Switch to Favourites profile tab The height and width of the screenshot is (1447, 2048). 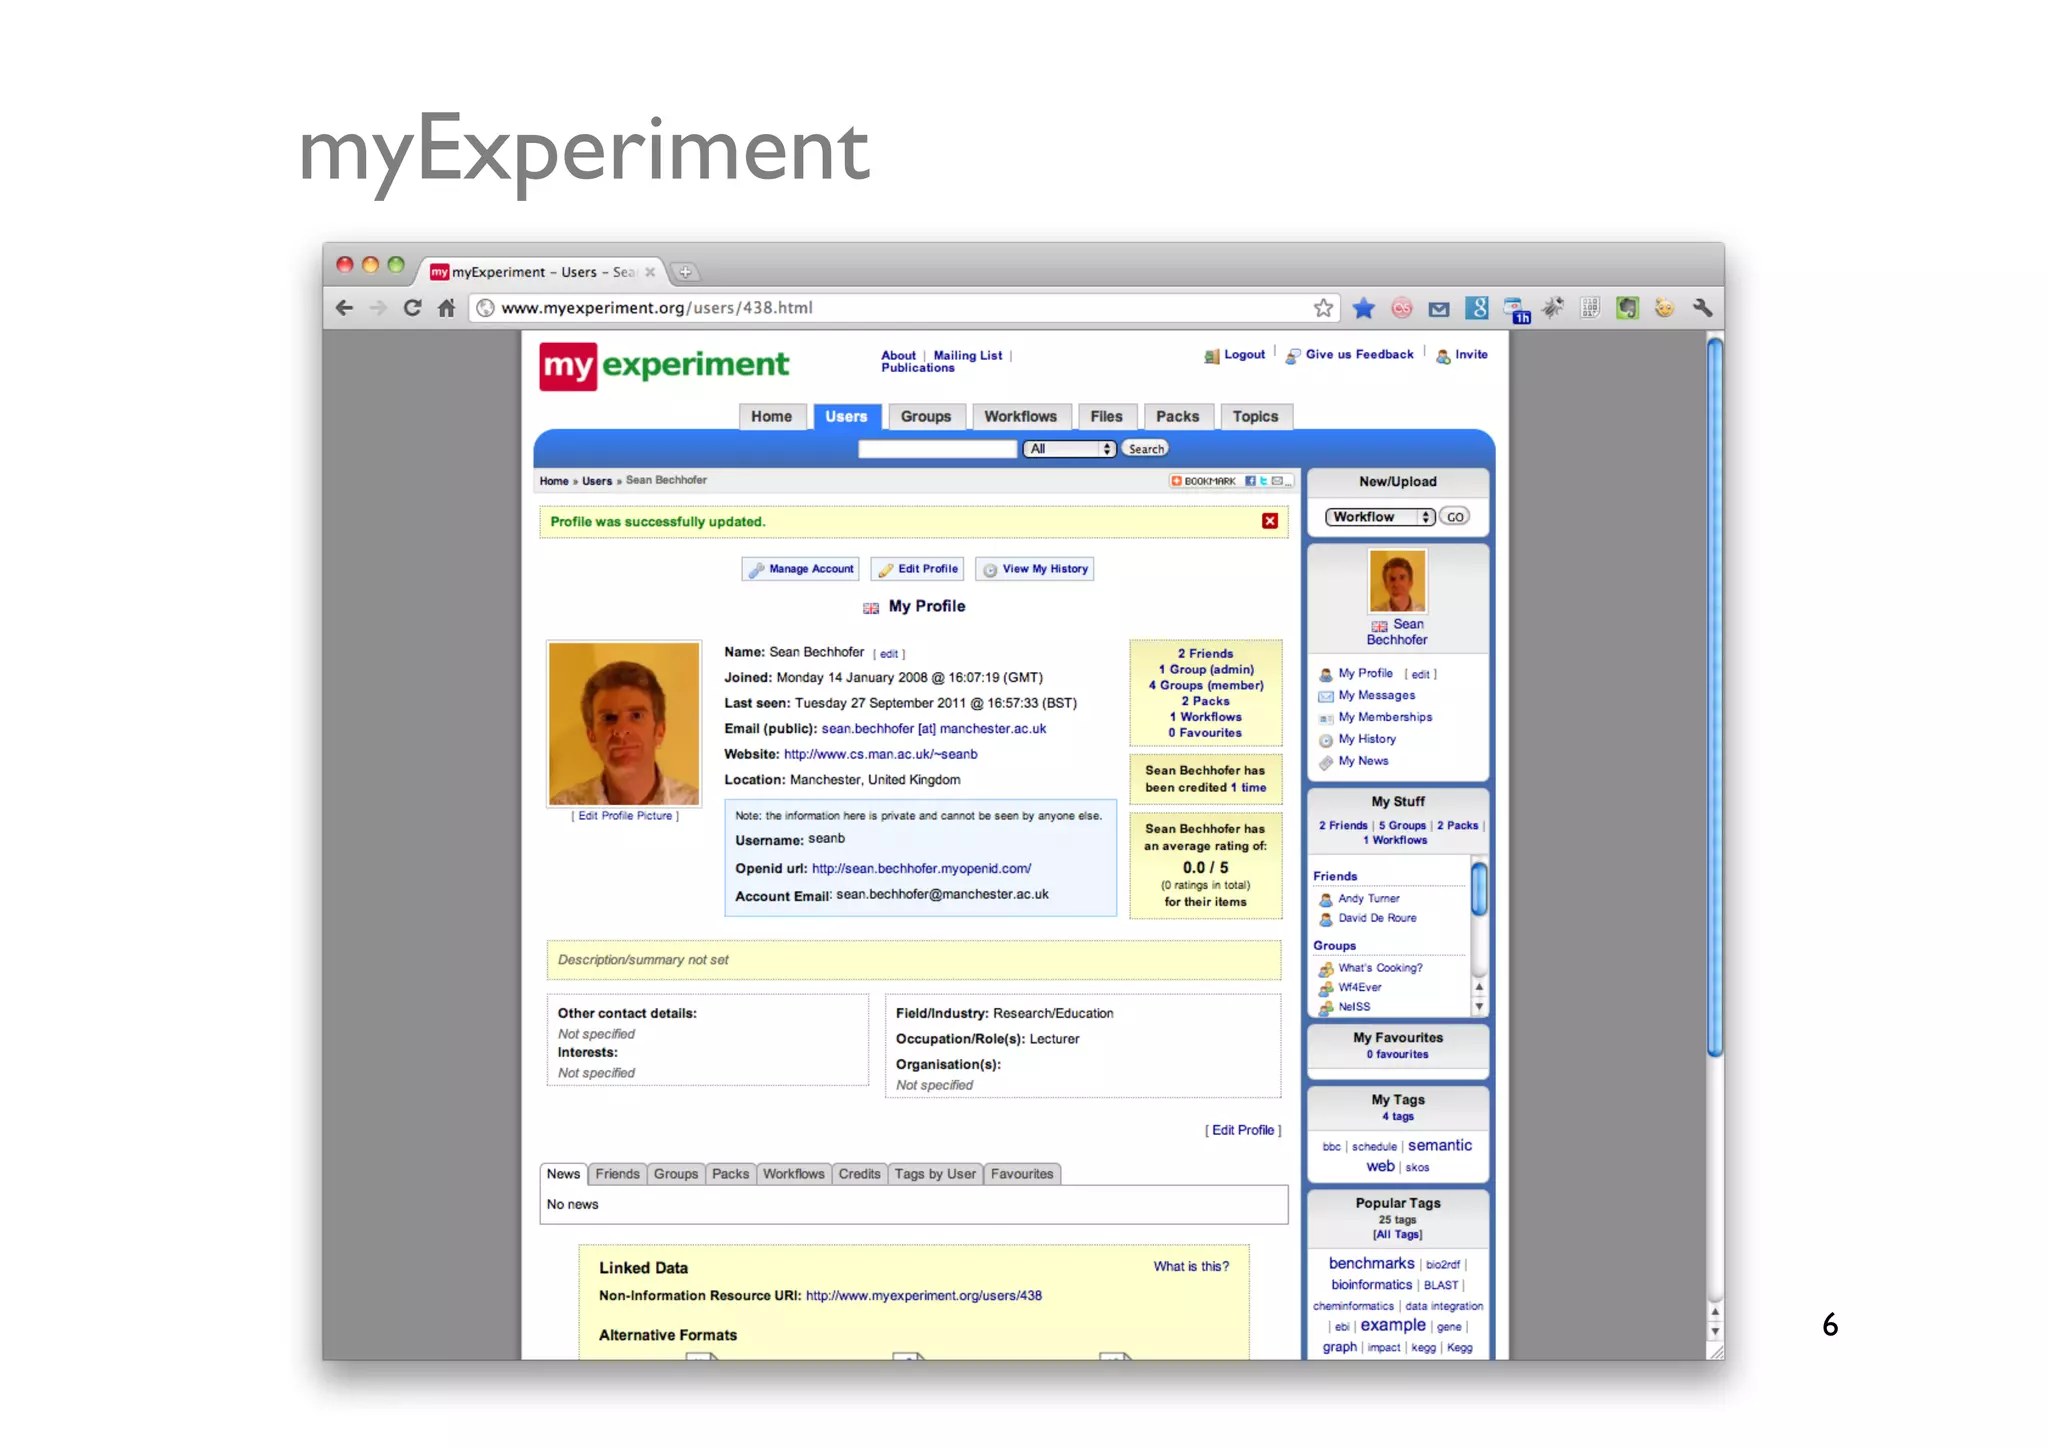pos(1022,1175)
